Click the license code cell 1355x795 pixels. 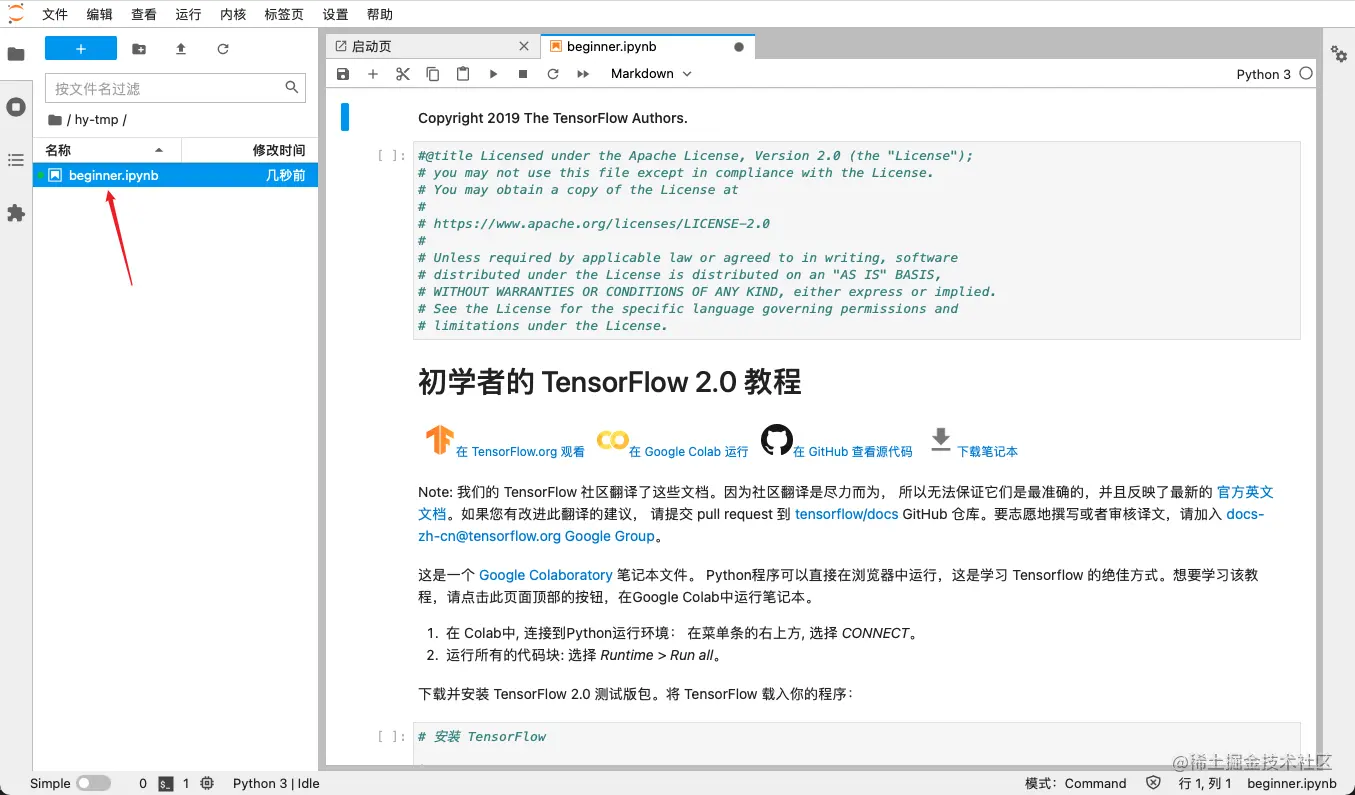pos(857,241)
